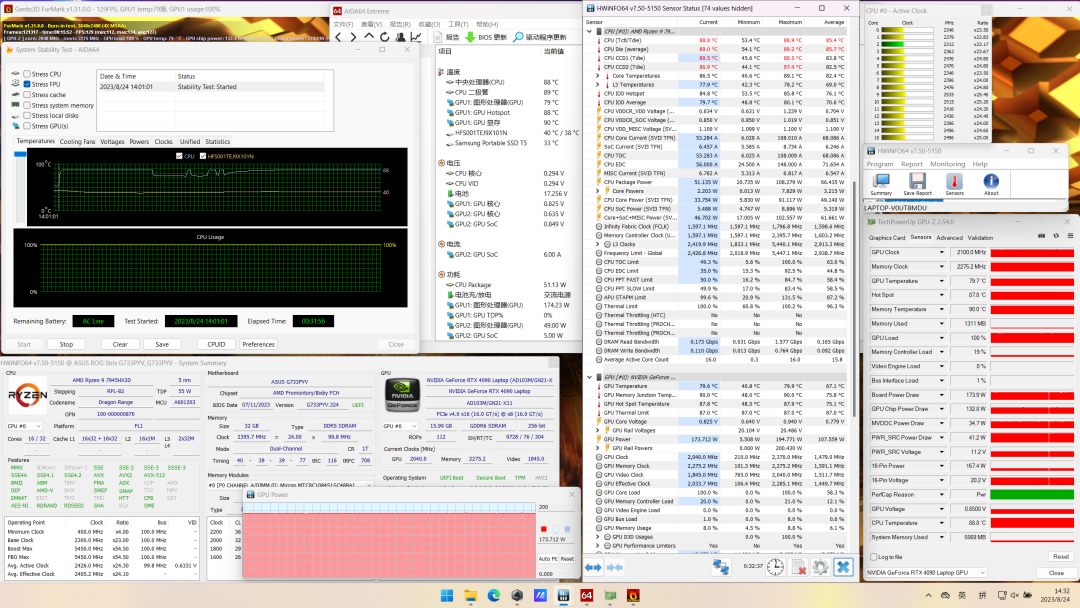The height and width of the screenshot is (608, 1080).
Task: Click the clock reset-timer icon in sensor status
Action: (775, 567)
